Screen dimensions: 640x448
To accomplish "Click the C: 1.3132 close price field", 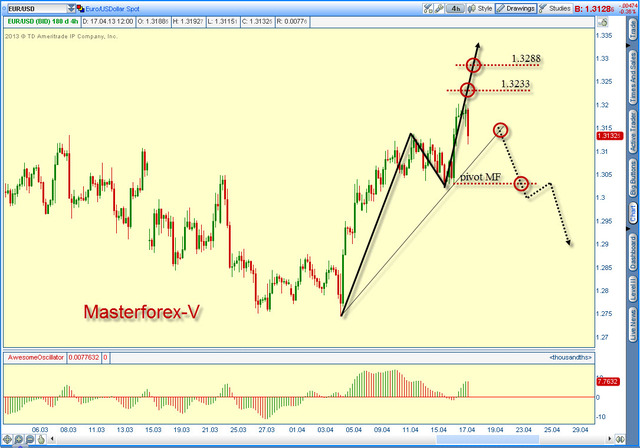I will coord(257,22).
